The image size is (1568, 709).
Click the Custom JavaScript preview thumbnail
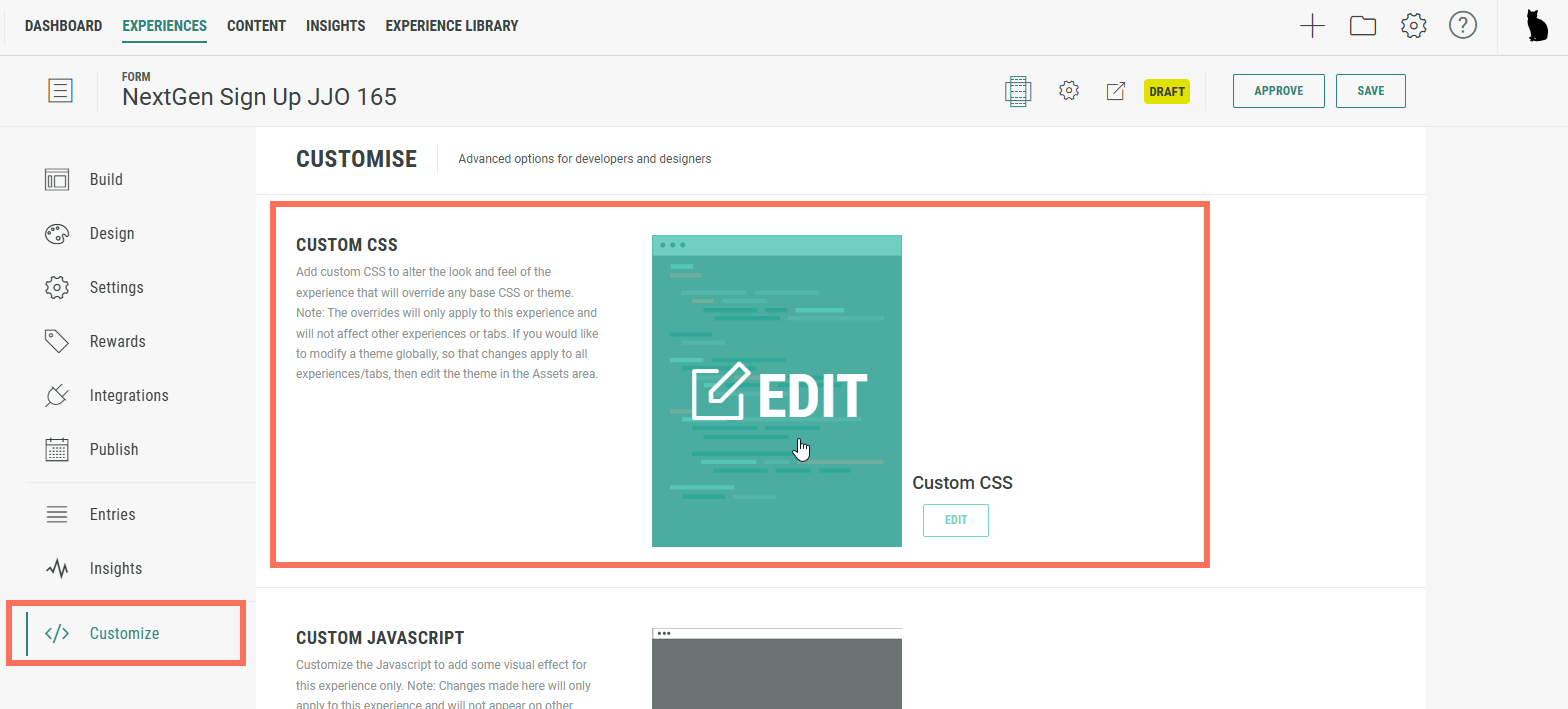(x=776, y=668)
